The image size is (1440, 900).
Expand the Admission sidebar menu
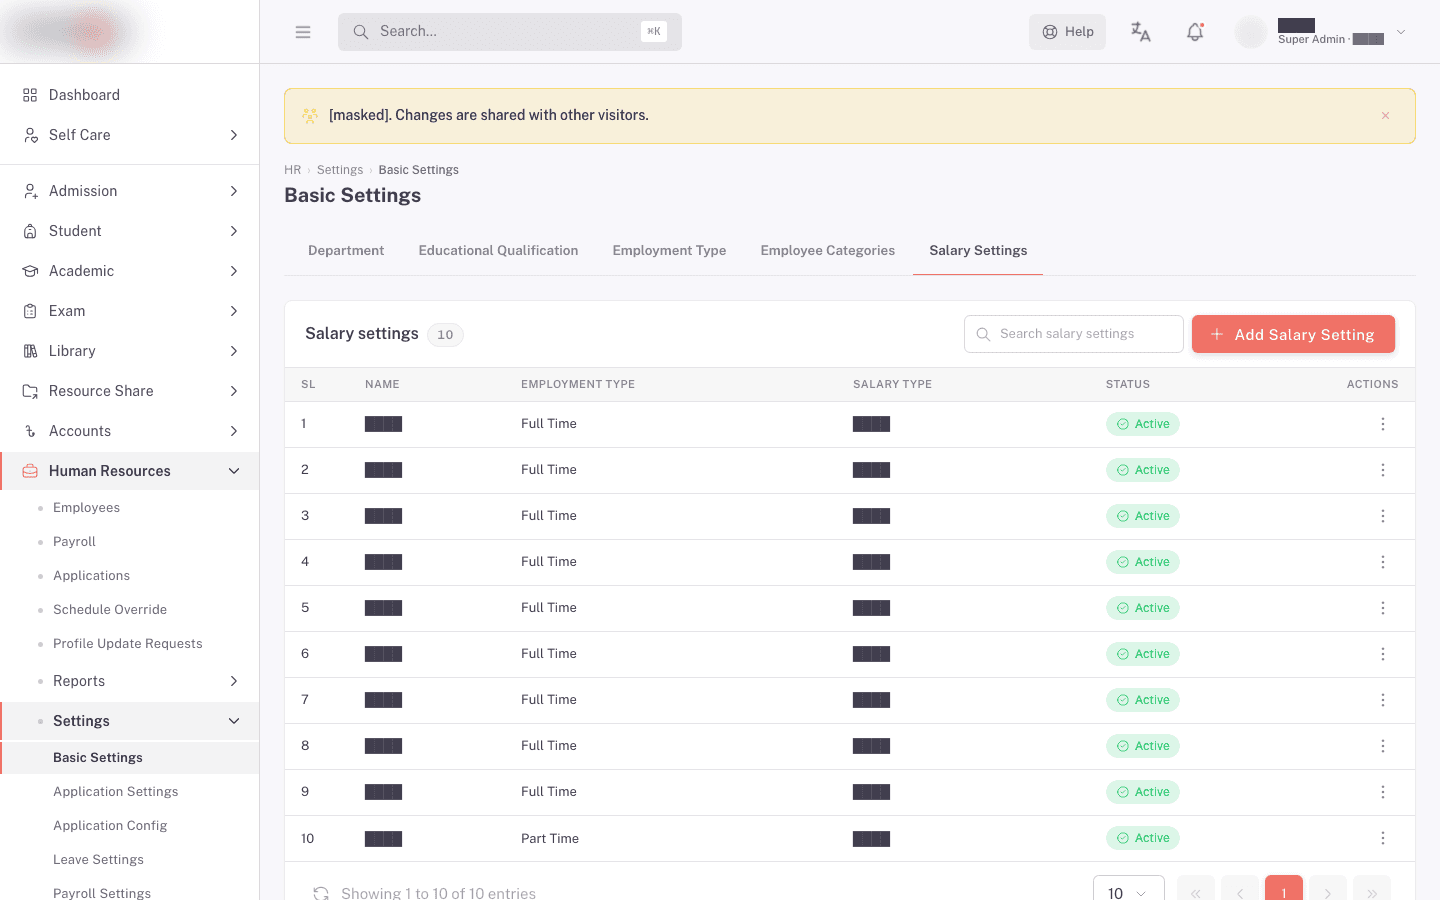130,191
